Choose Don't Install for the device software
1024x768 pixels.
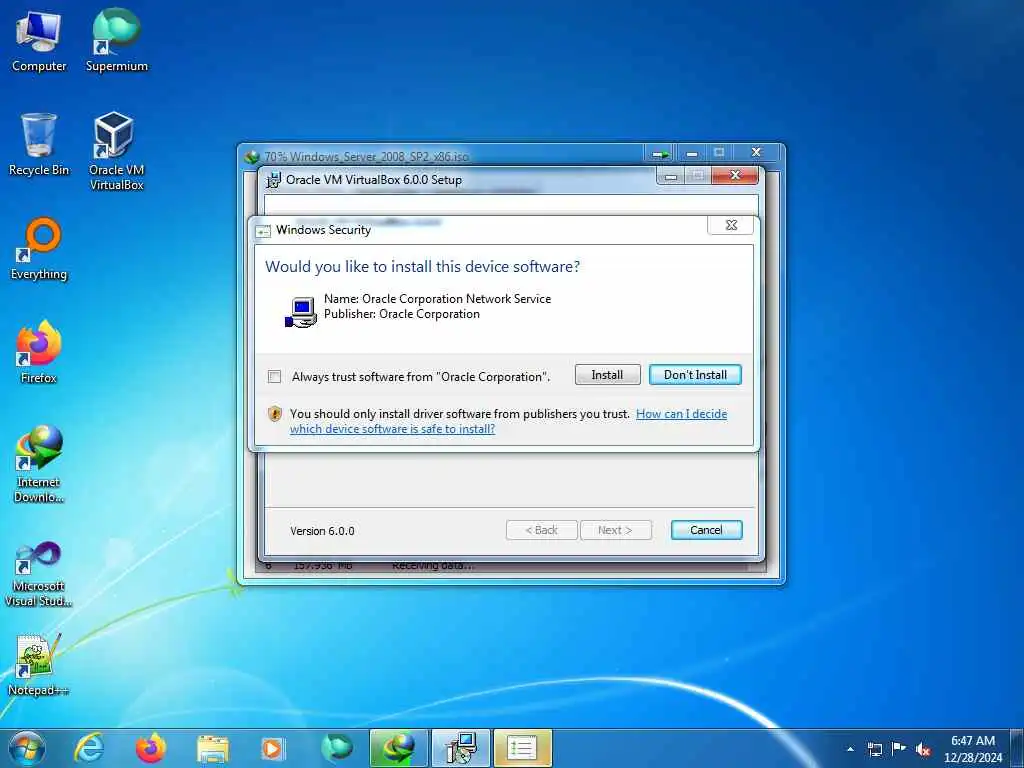point(695,375)
